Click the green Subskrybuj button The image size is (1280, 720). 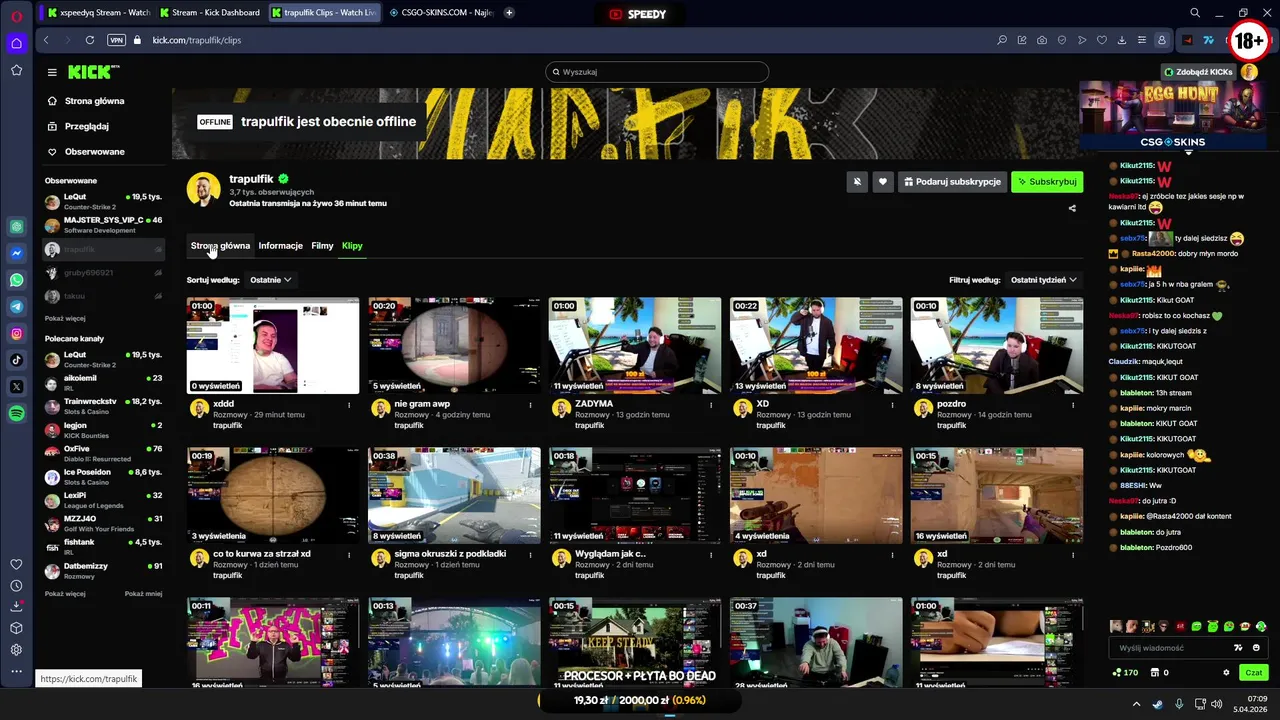(x=1046, y=182)
